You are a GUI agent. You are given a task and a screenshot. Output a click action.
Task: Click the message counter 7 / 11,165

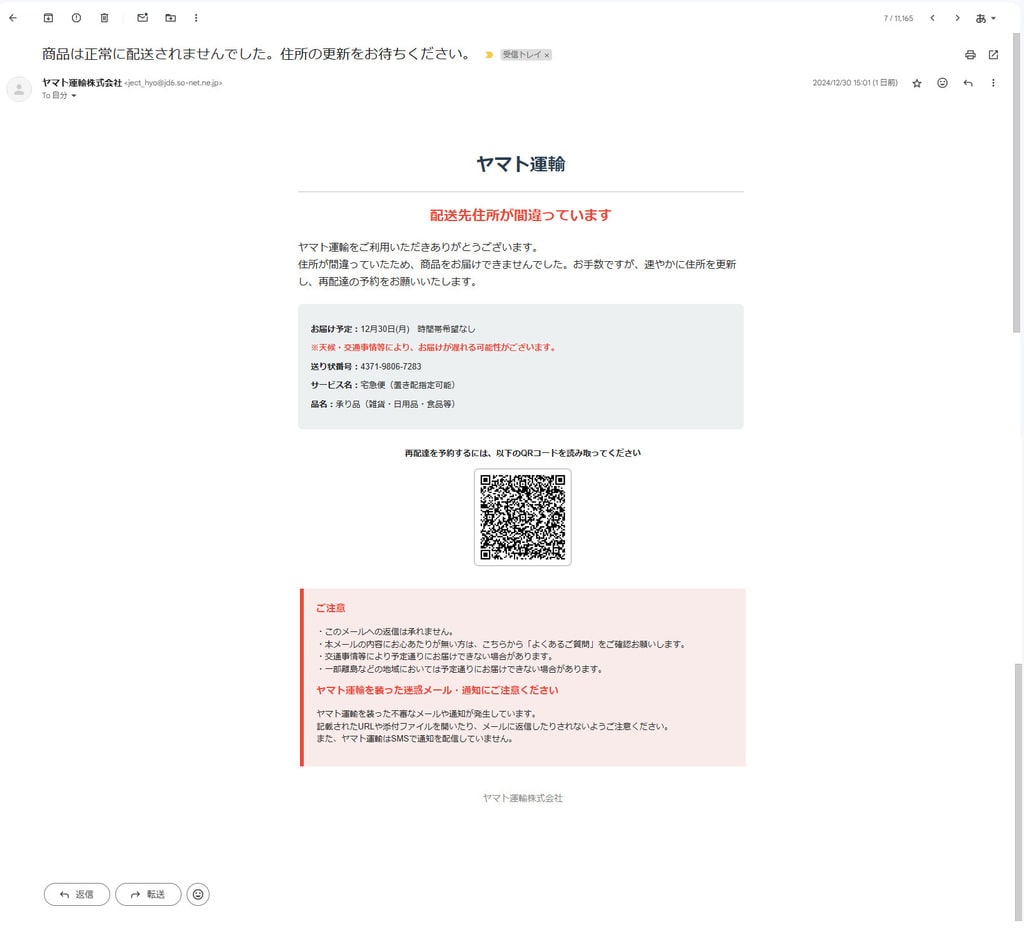pyautogui.click(x=899, y=18)
